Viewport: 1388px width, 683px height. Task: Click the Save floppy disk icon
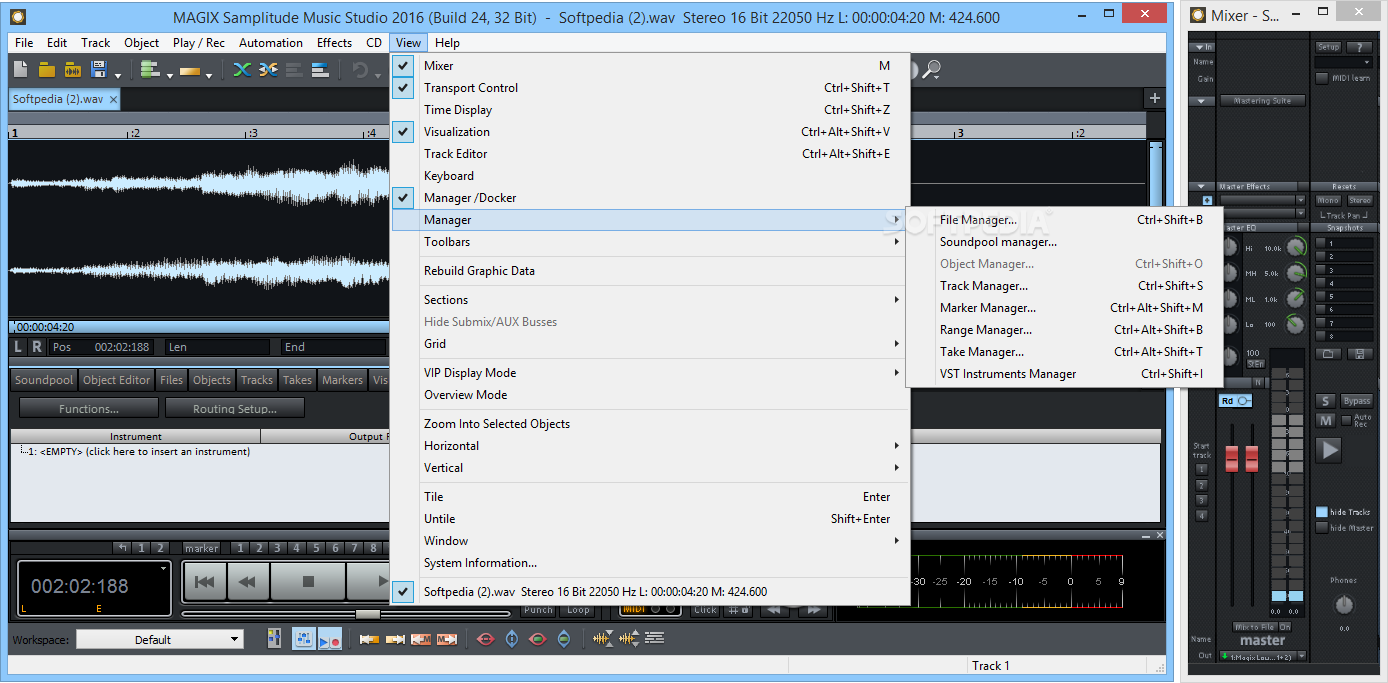(x=99, y=70)
